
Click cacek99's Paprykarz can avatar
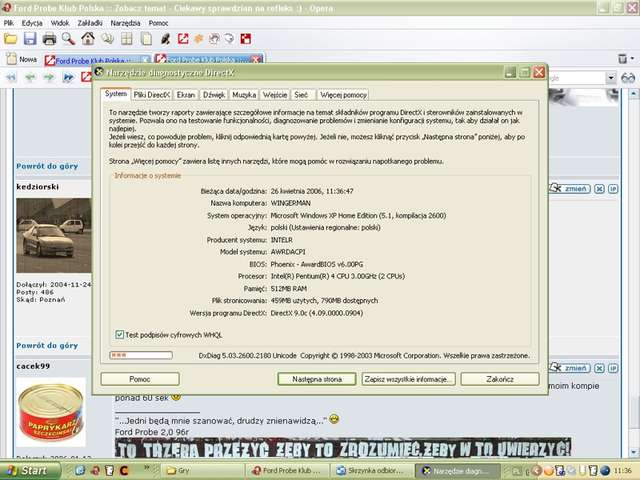pos(51,412)
